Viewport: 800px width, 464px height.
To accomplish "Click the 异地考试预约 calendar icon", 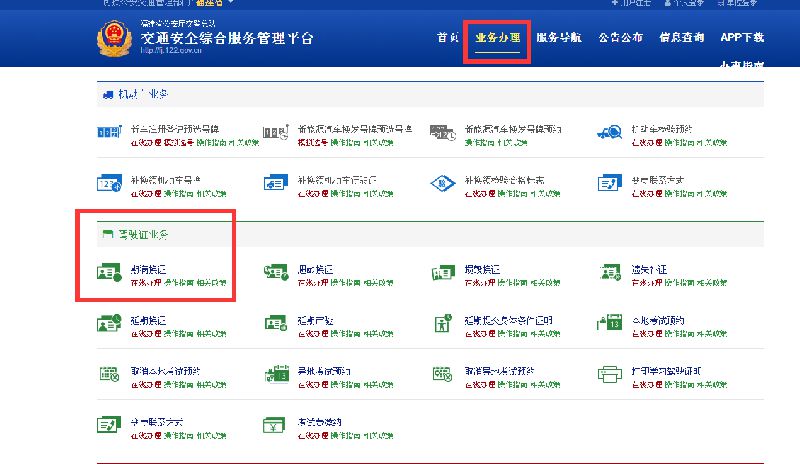I will 277,374.
